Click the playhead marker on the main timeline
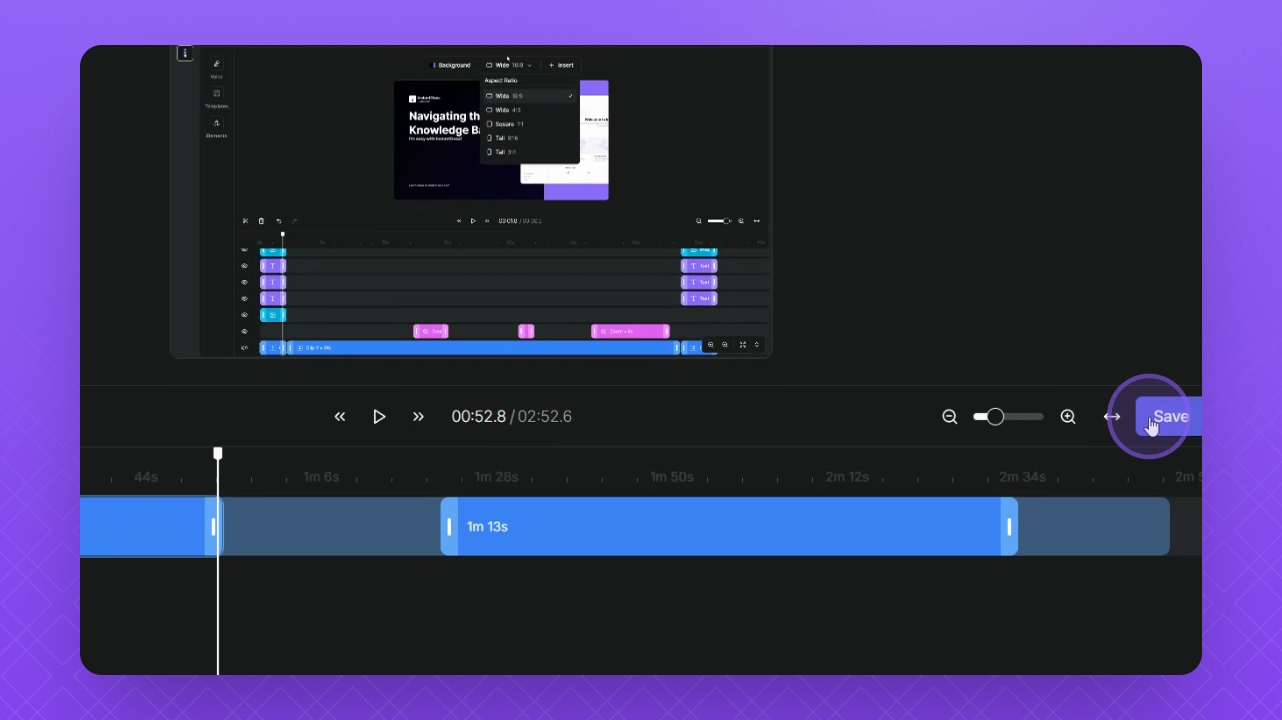The width and height of the screenshot is (1282, 720). tap(218, 453)
